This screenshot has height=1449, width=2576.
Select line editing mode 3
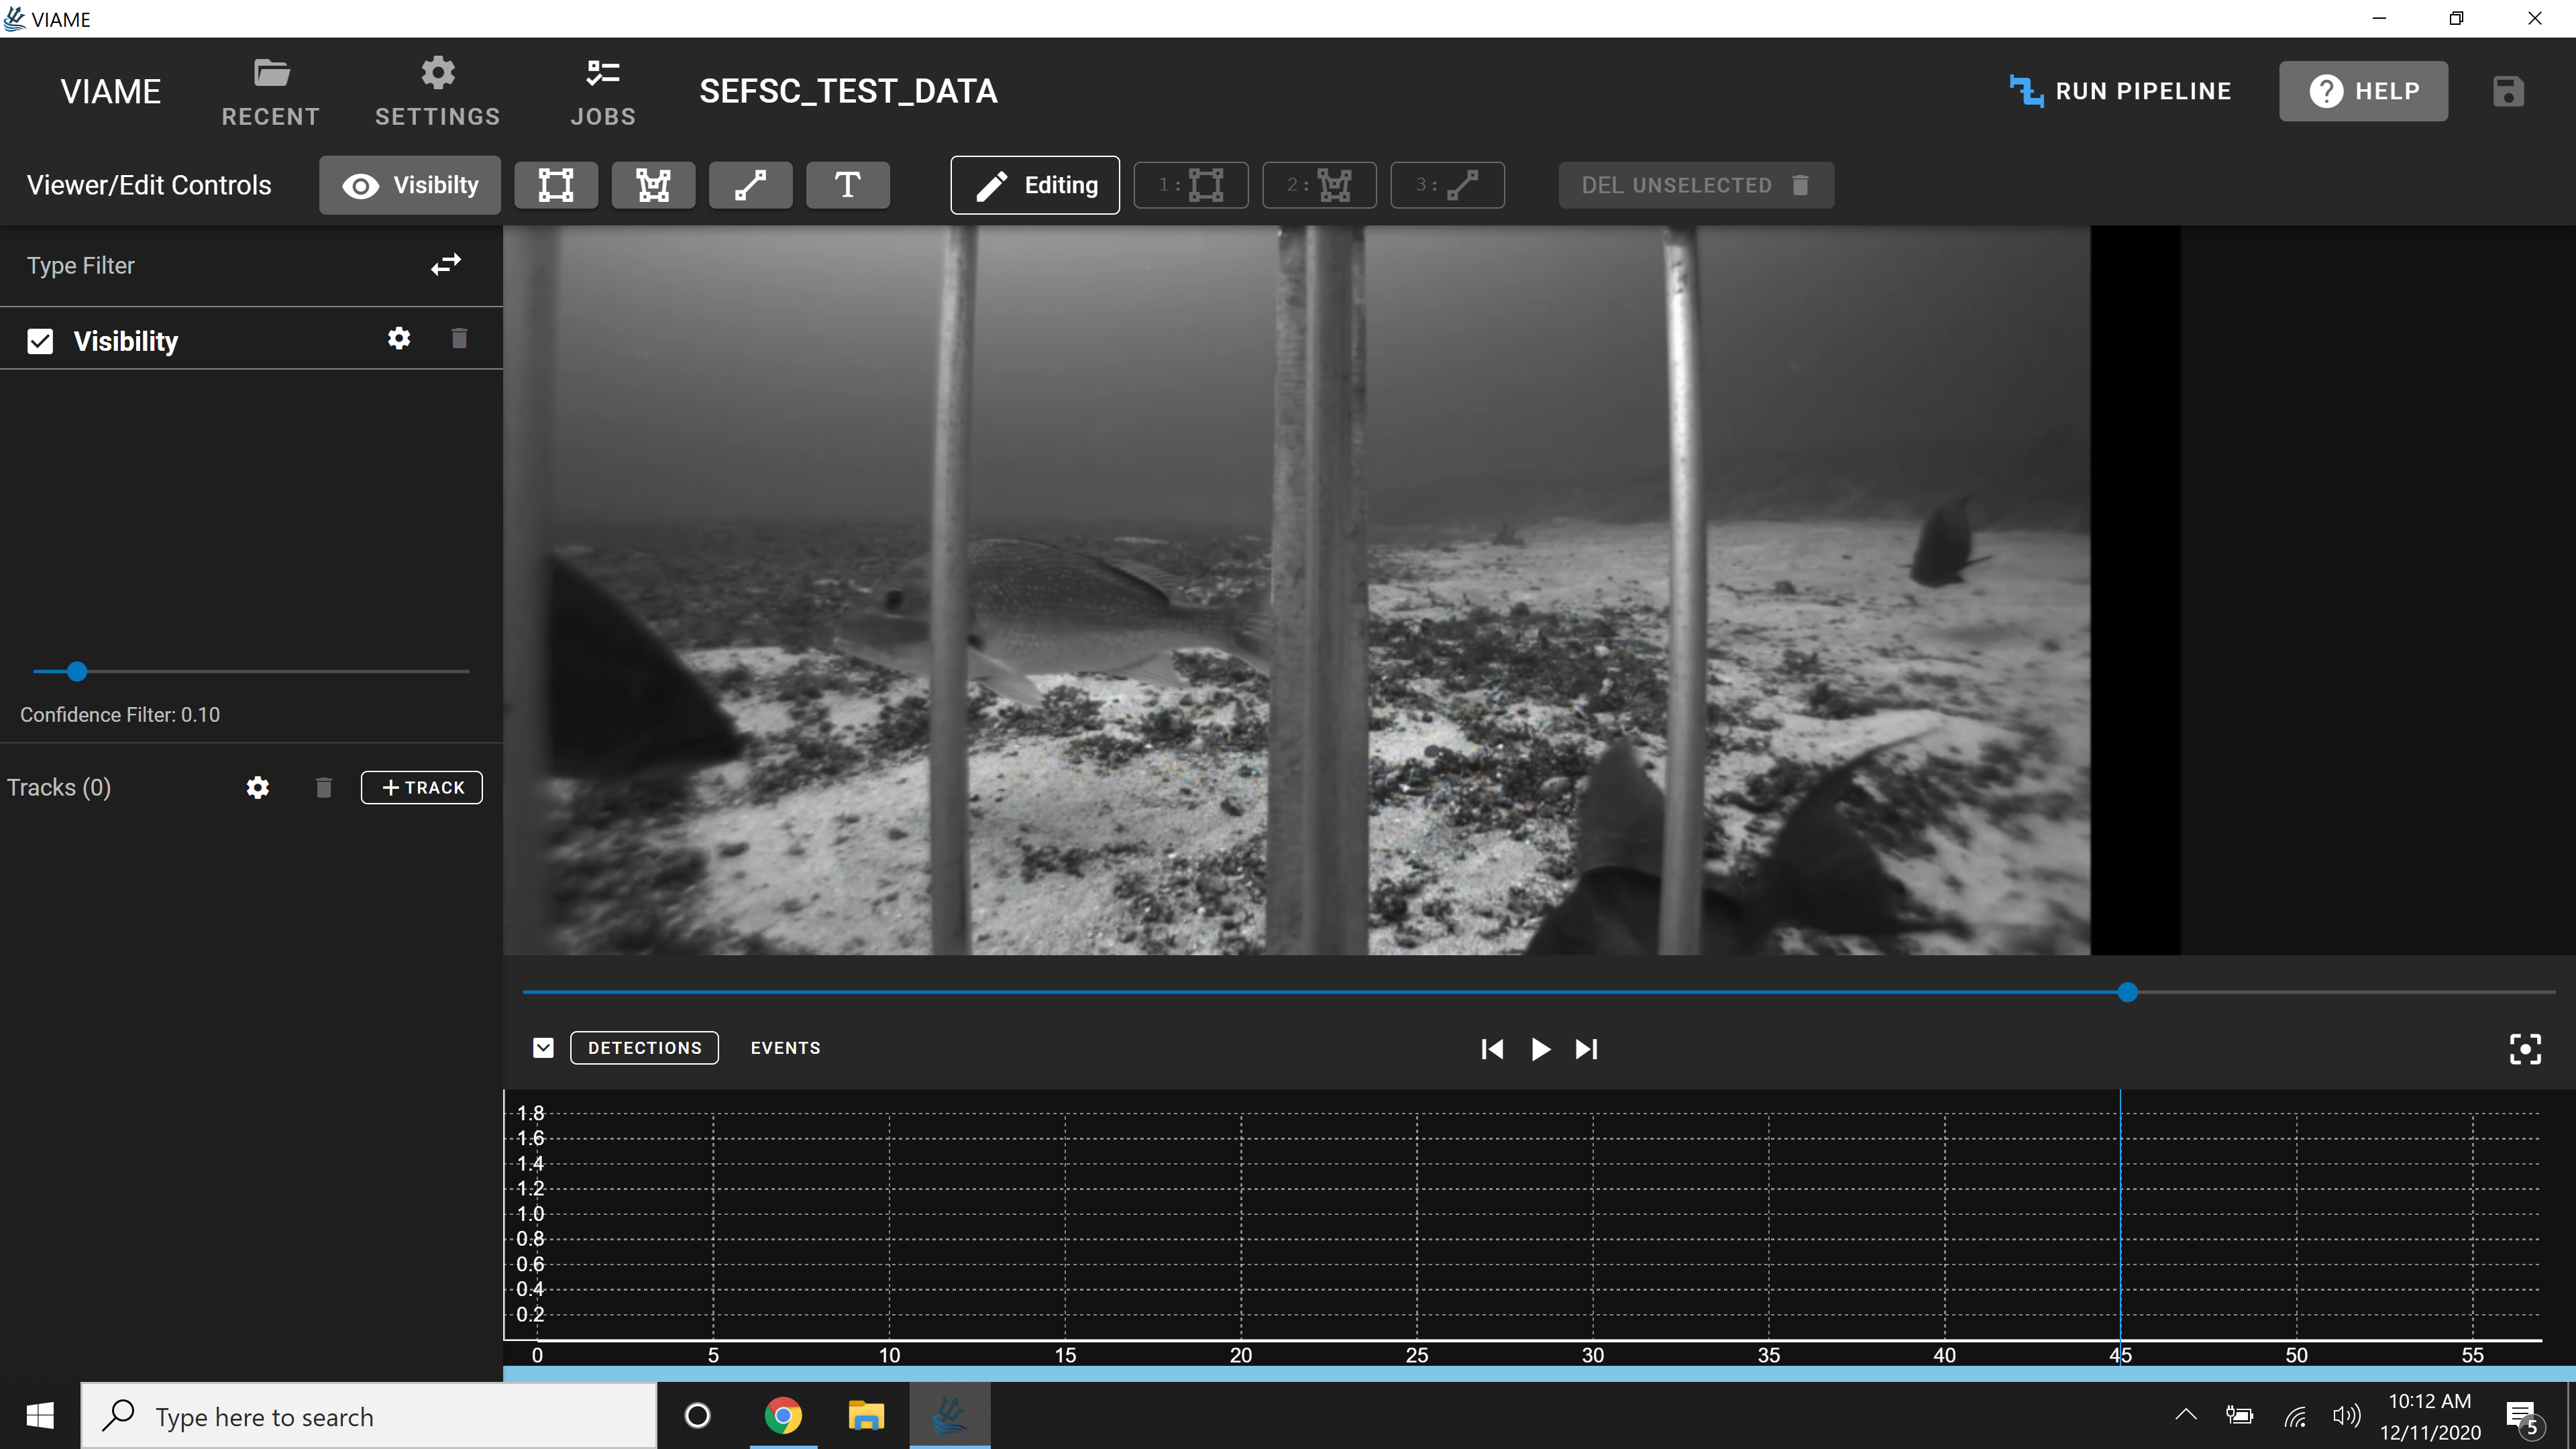click(1447, 185)
